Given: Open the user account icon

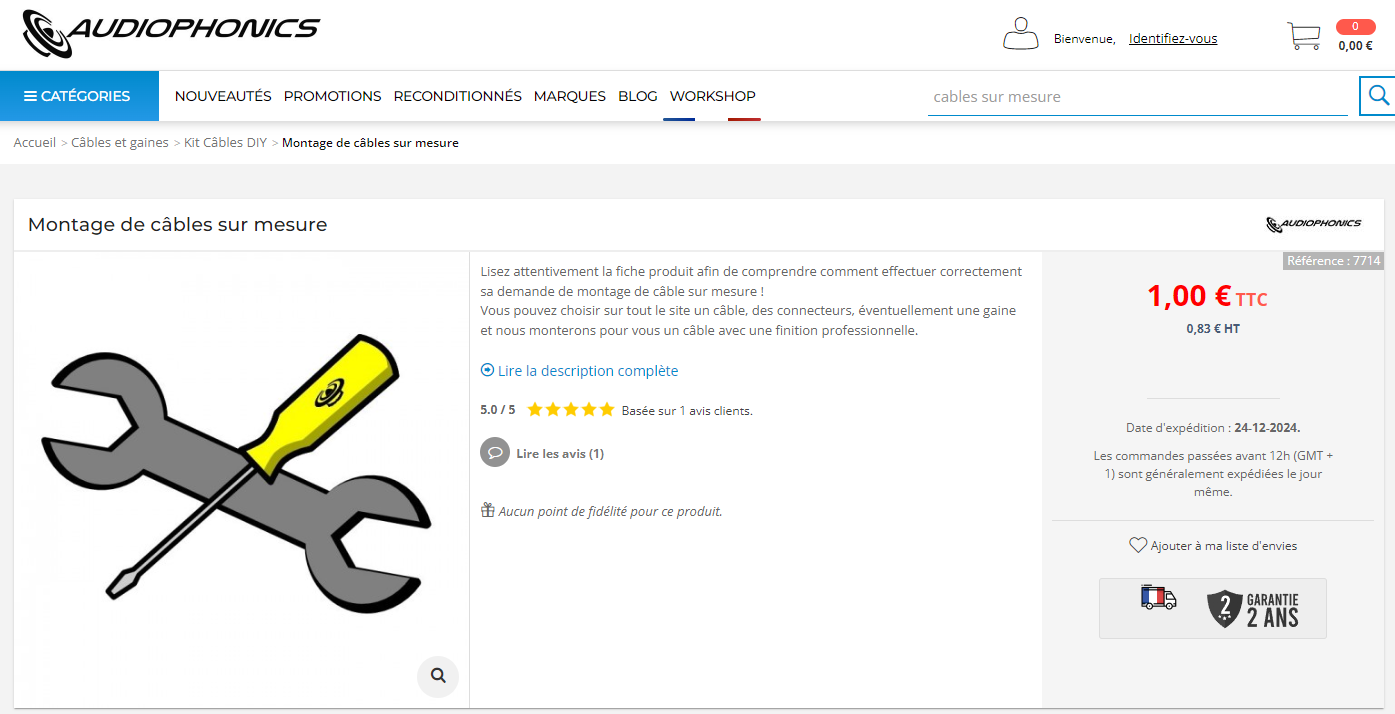Looking at the screenshot, I should pyautogui.click(x=1021, y=34).
